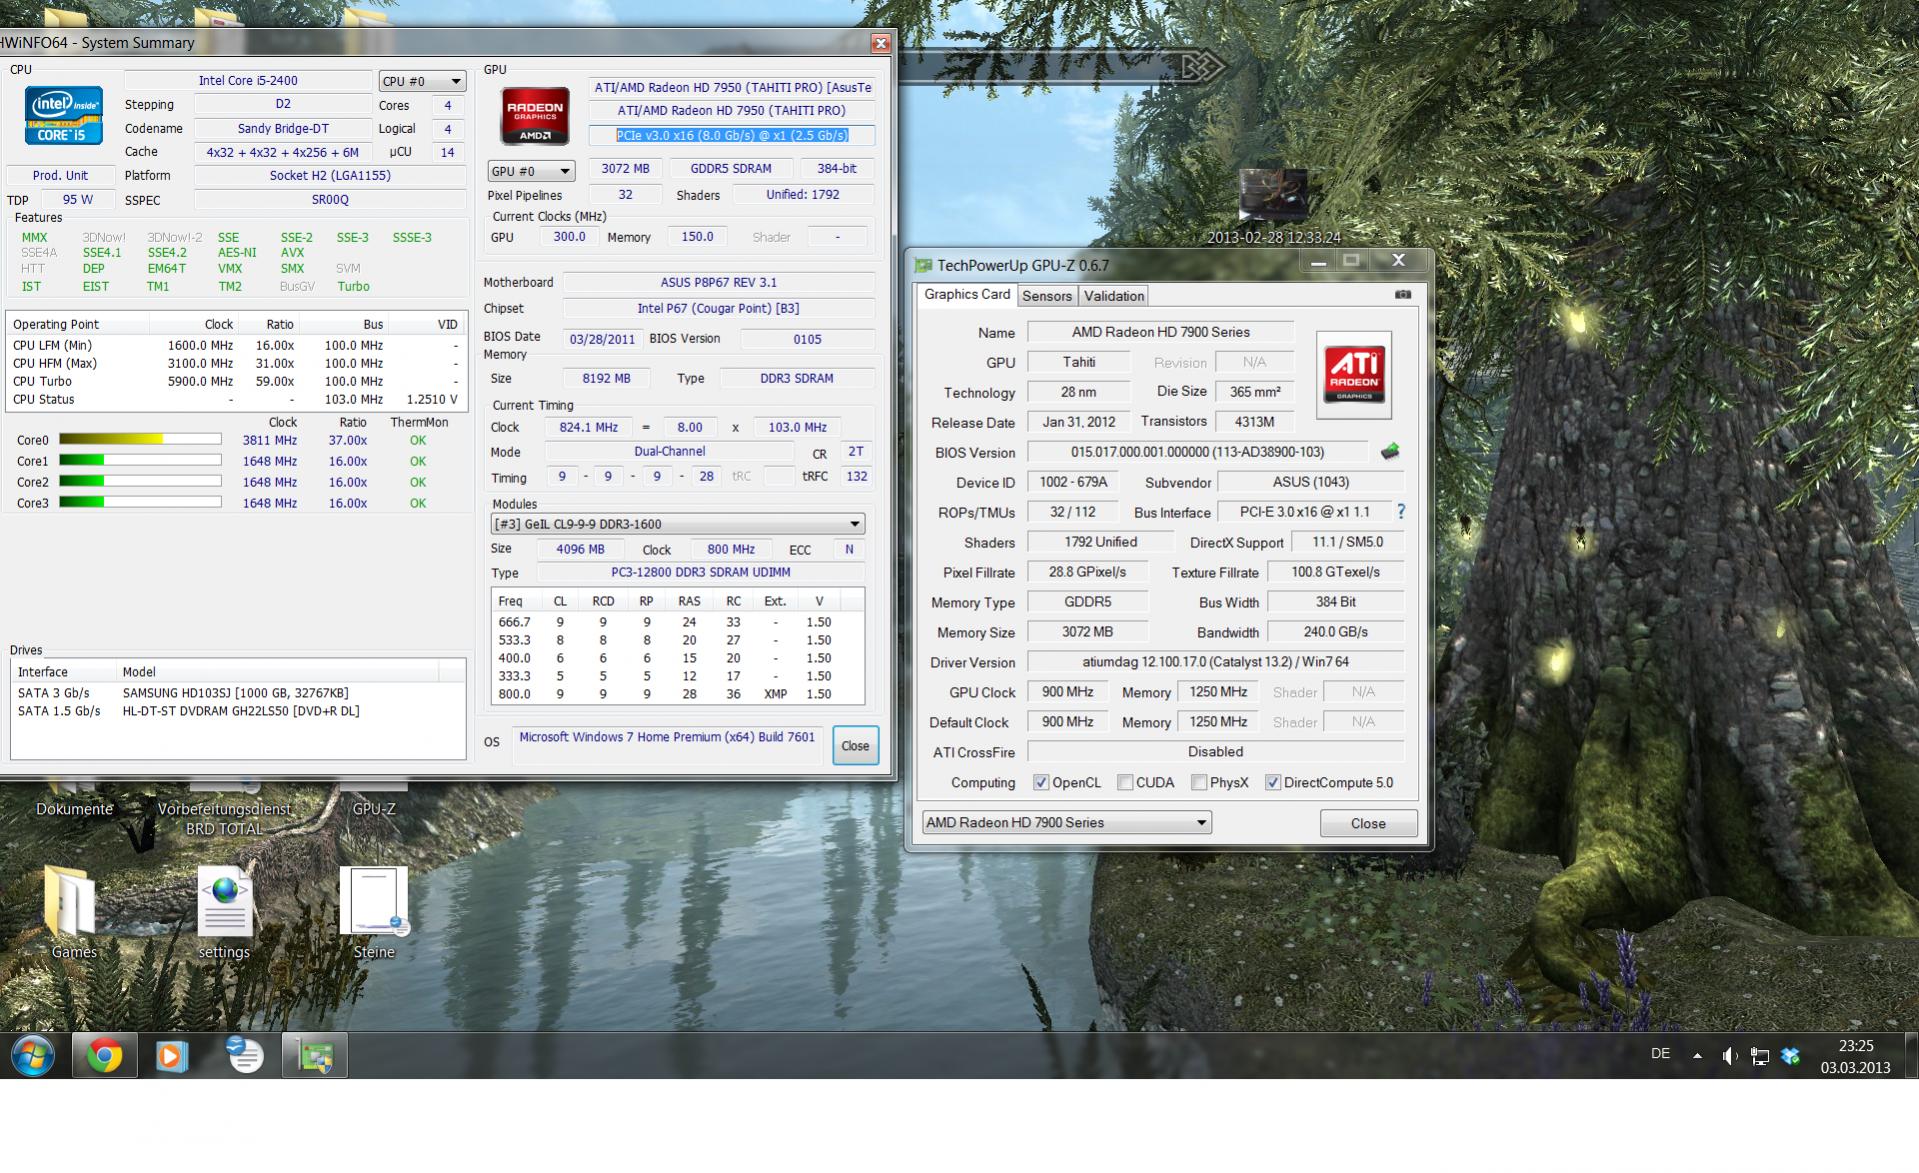Click the Core3 usage bar
Screen dimensions: 1919x1173
140,502
